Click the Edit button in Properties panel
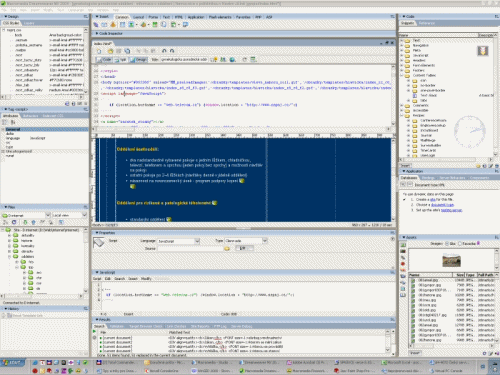The image size is (500, 375). (x=244, y=248)
